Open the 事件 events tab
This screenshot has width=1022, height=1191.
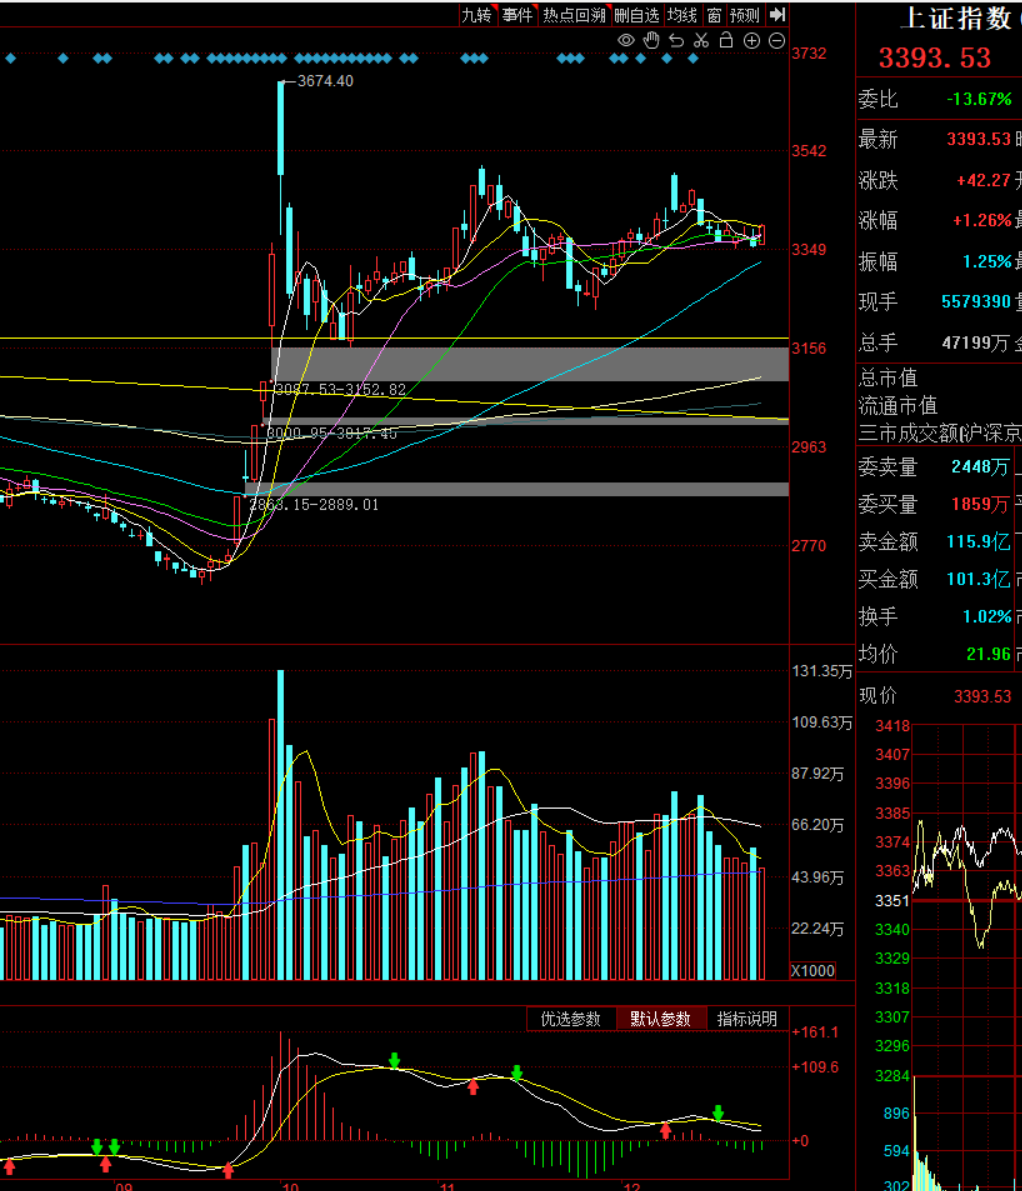(x=517, y=15)
